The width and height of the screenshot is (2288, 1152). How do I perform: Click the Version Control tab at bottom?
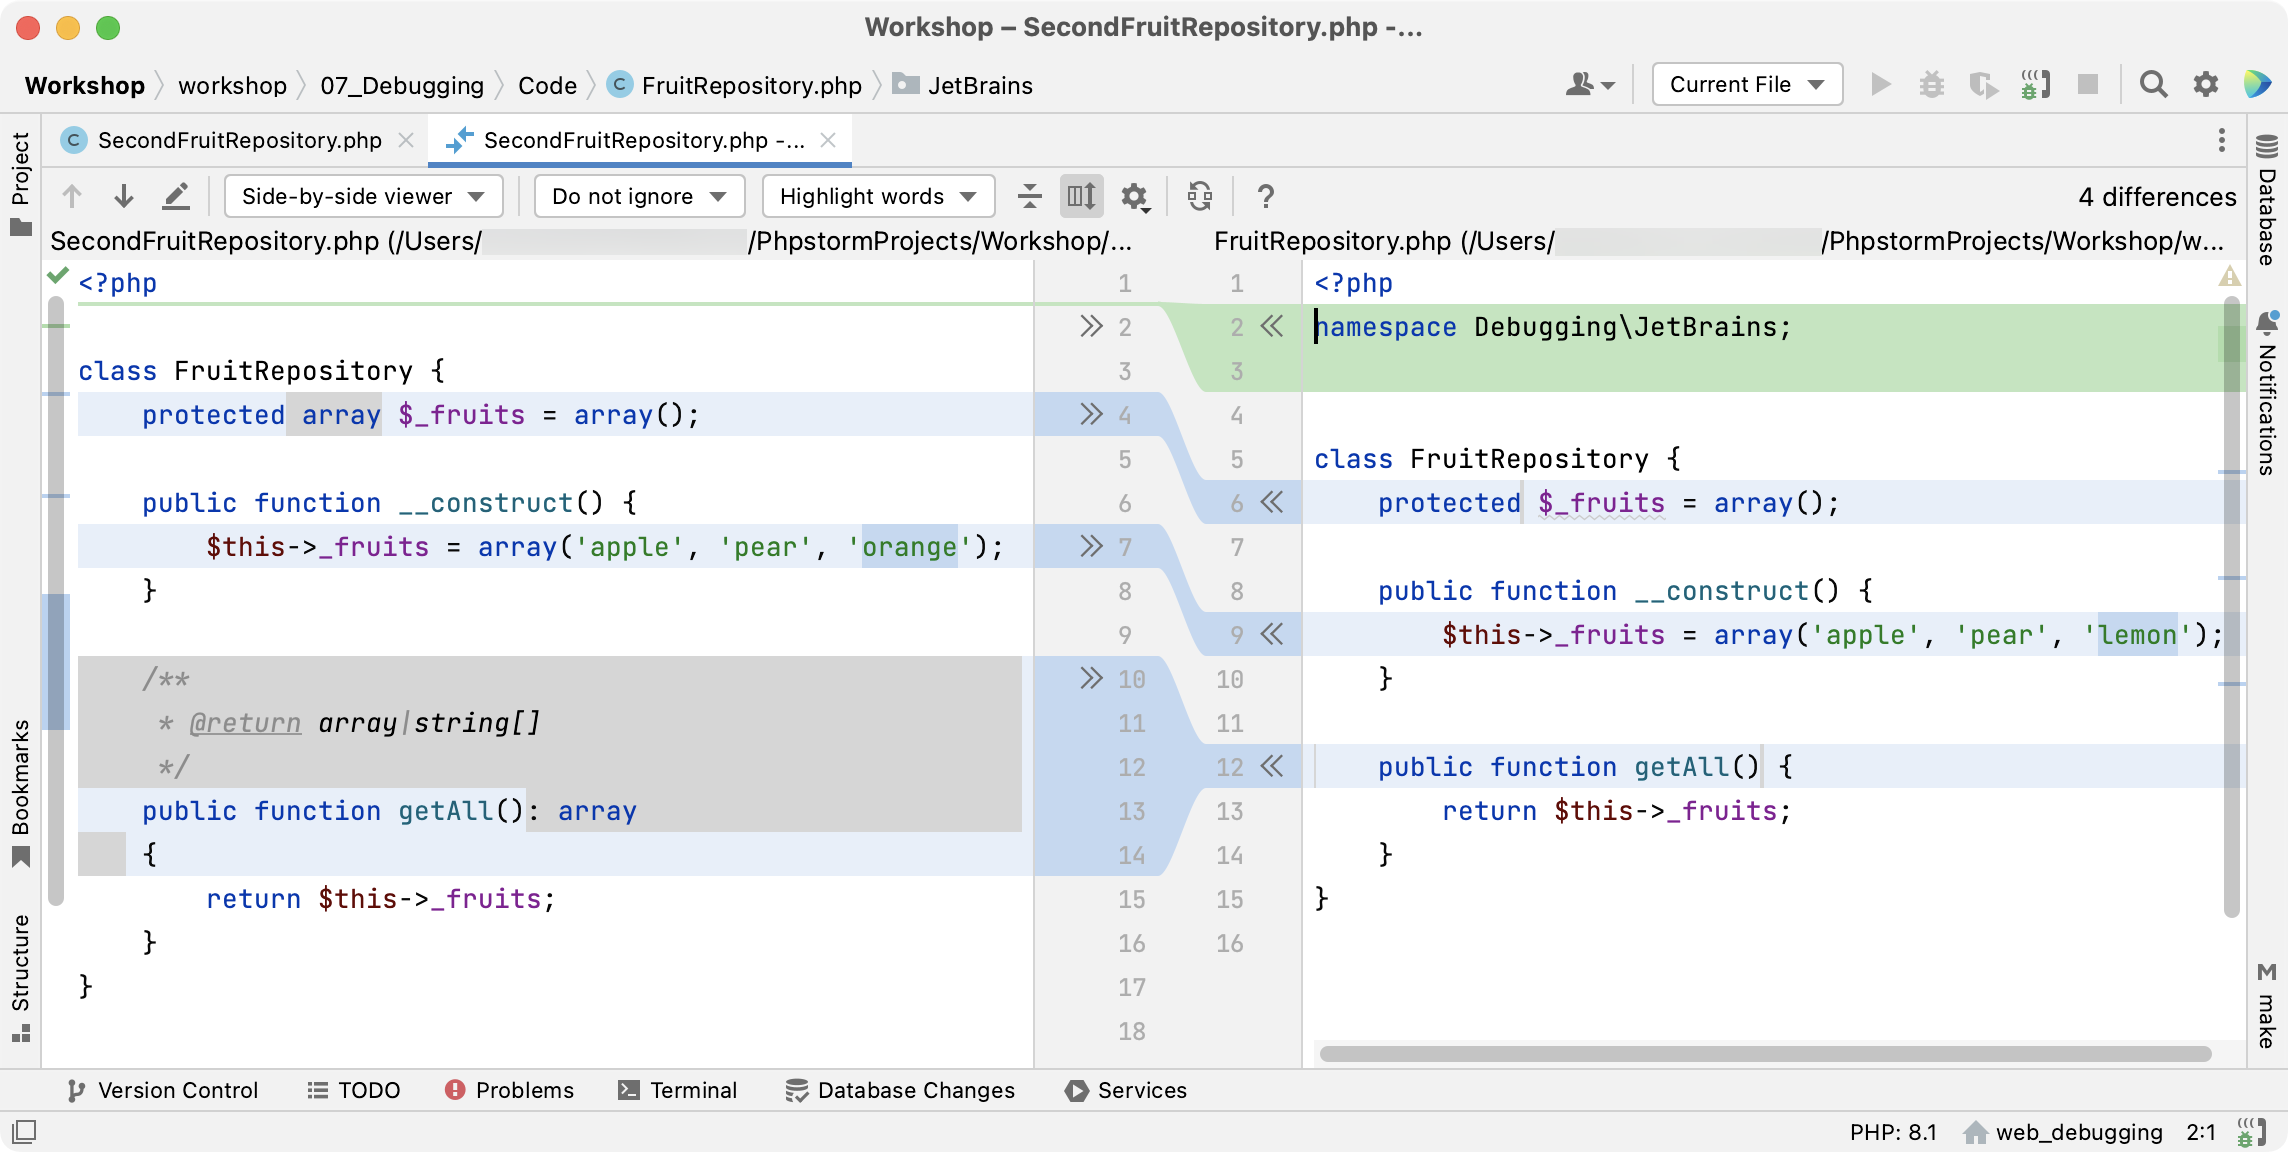pyautogui.click(x=160, y=1090)
